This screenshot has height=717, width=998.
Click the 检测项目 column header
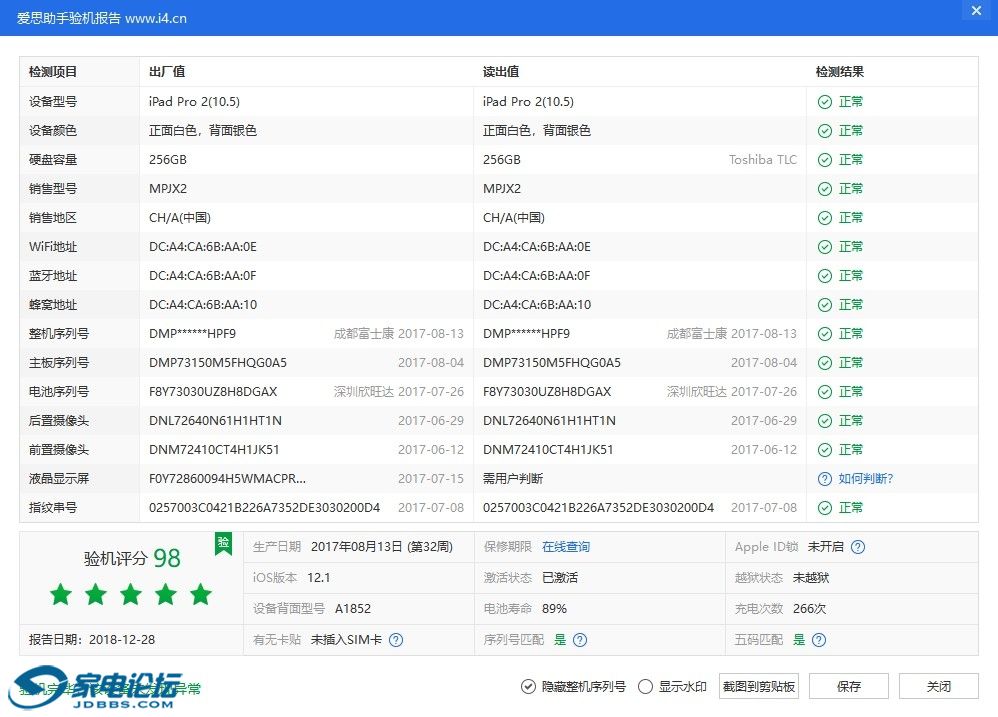[x=53, y=72]
